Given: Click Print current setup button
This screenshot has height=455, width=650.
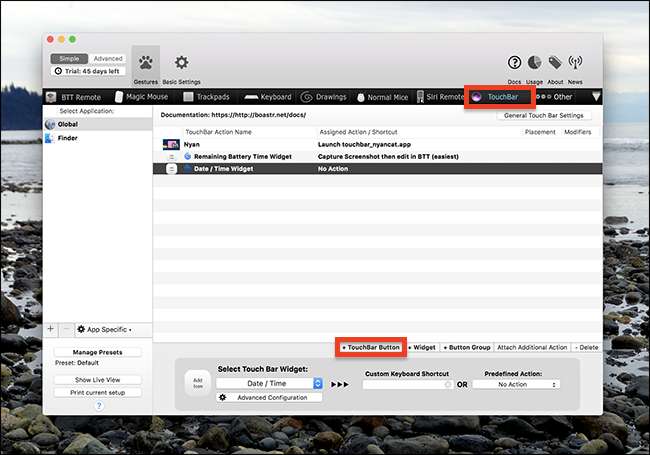Looking at the screenshot, I should 97,392.
